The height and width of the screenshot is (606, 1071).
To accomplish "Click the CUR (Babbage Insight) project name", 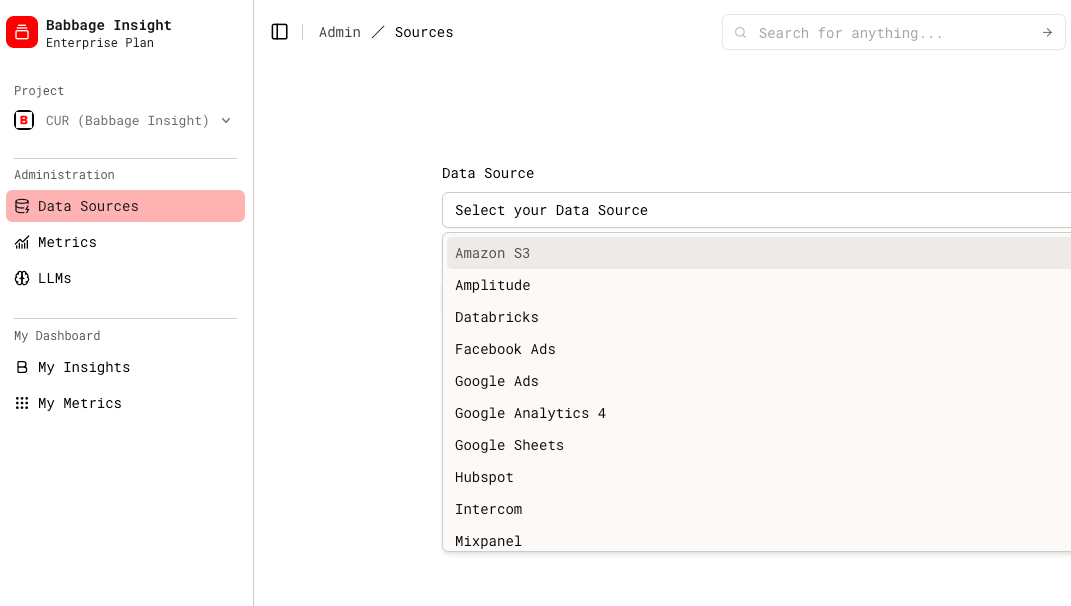I will coord(127,121).
